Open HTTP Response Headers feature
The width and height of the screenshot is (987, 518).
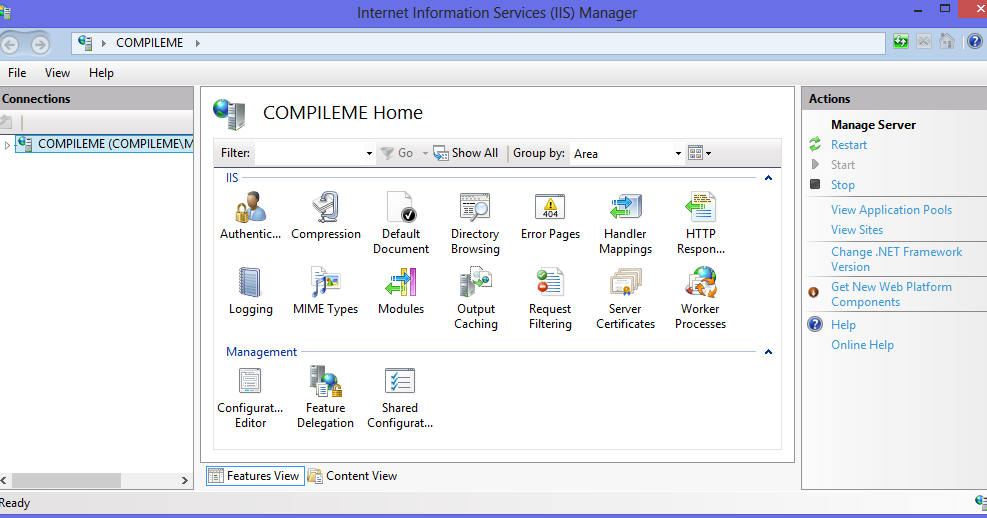[x=701, y=224]
